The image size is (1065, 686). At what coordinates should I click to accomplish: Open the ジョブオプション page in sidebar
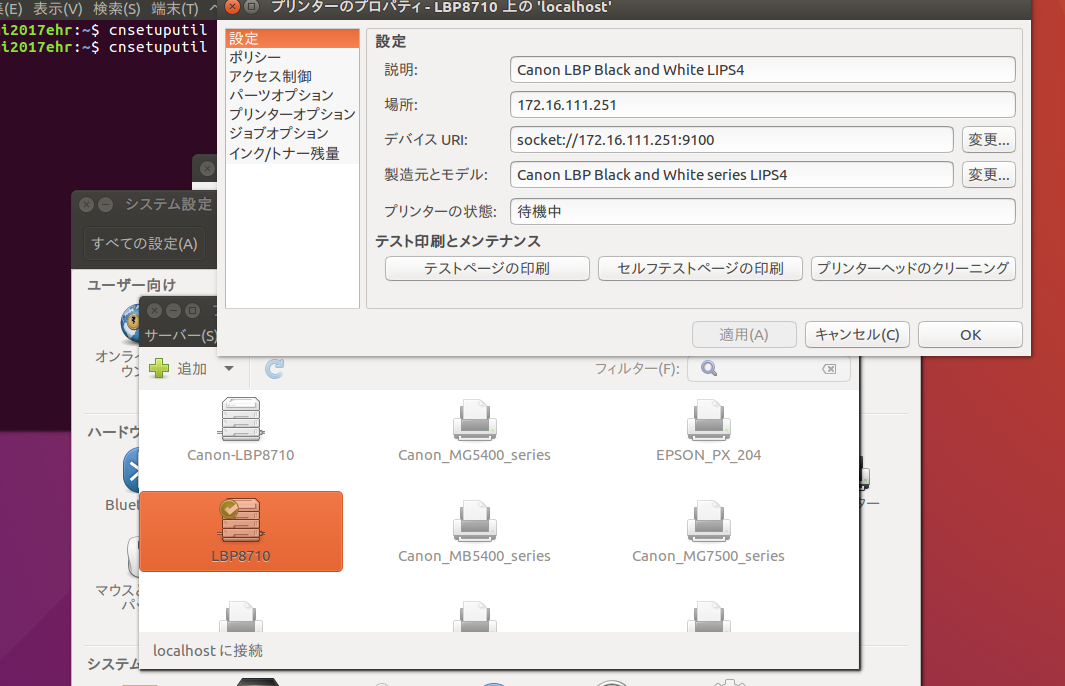click(292, 133)
